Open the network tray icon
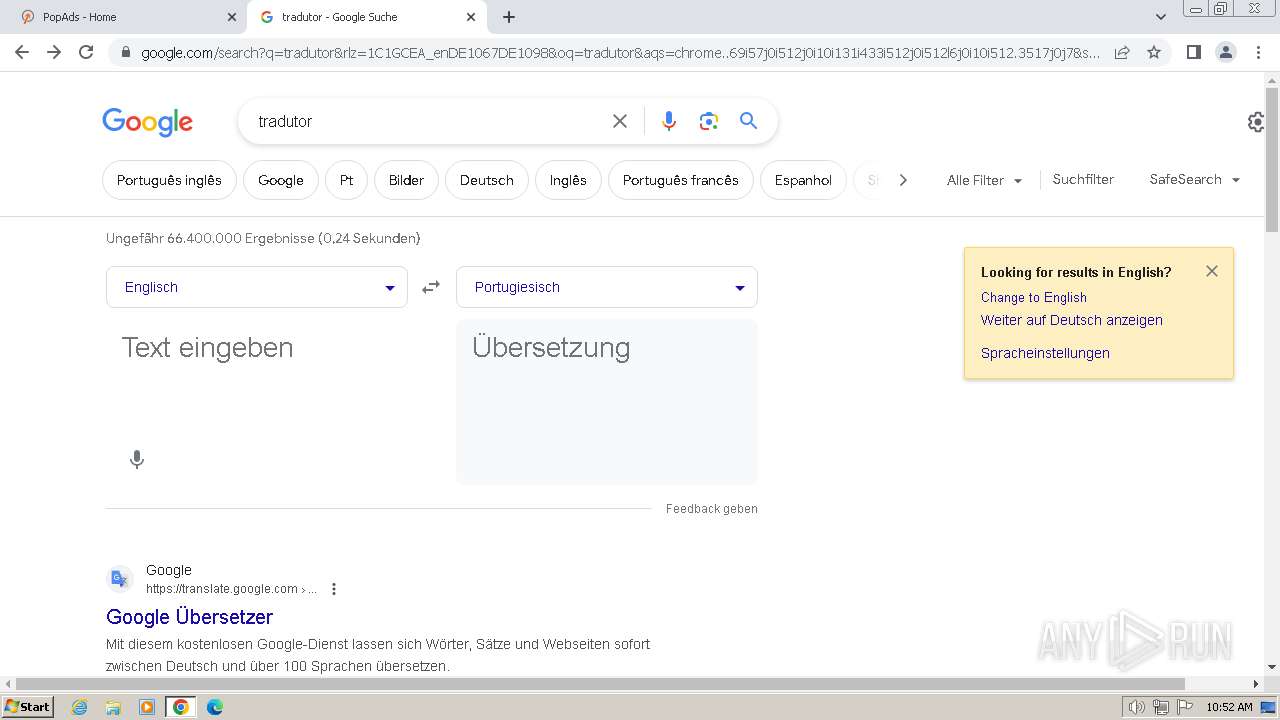The image size is (1280, 720). 1161,707
